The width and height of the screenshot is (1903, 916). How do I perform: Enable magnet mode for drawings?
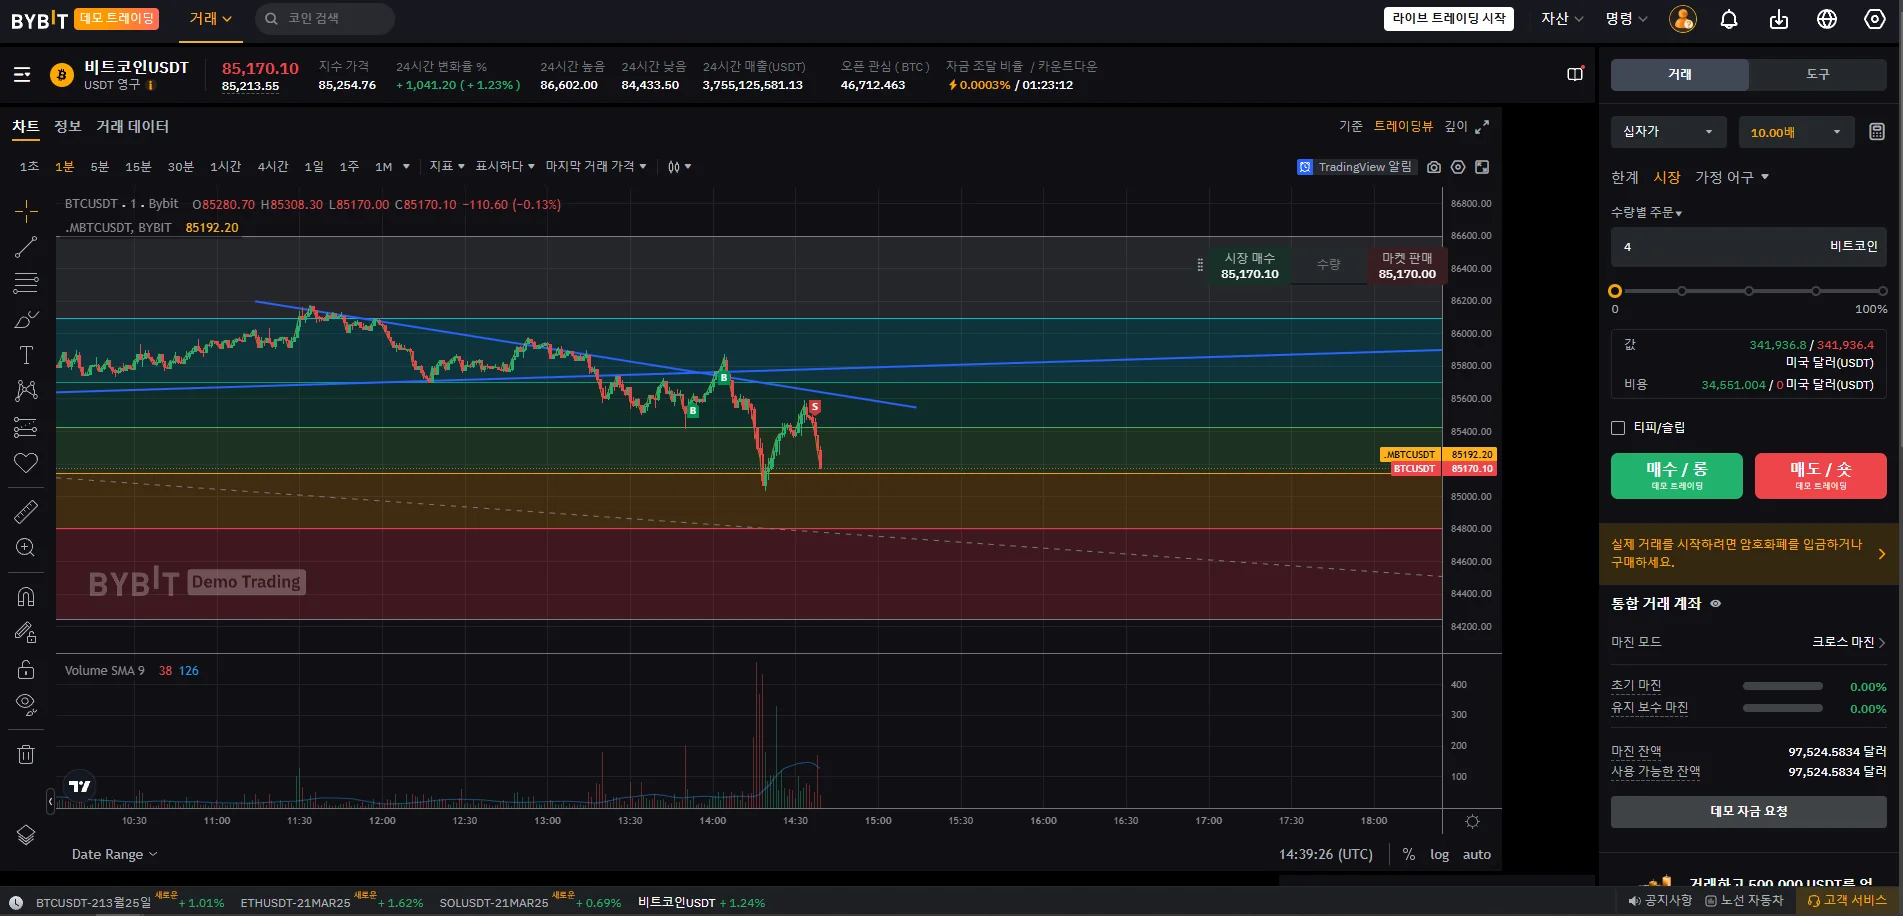26,597
